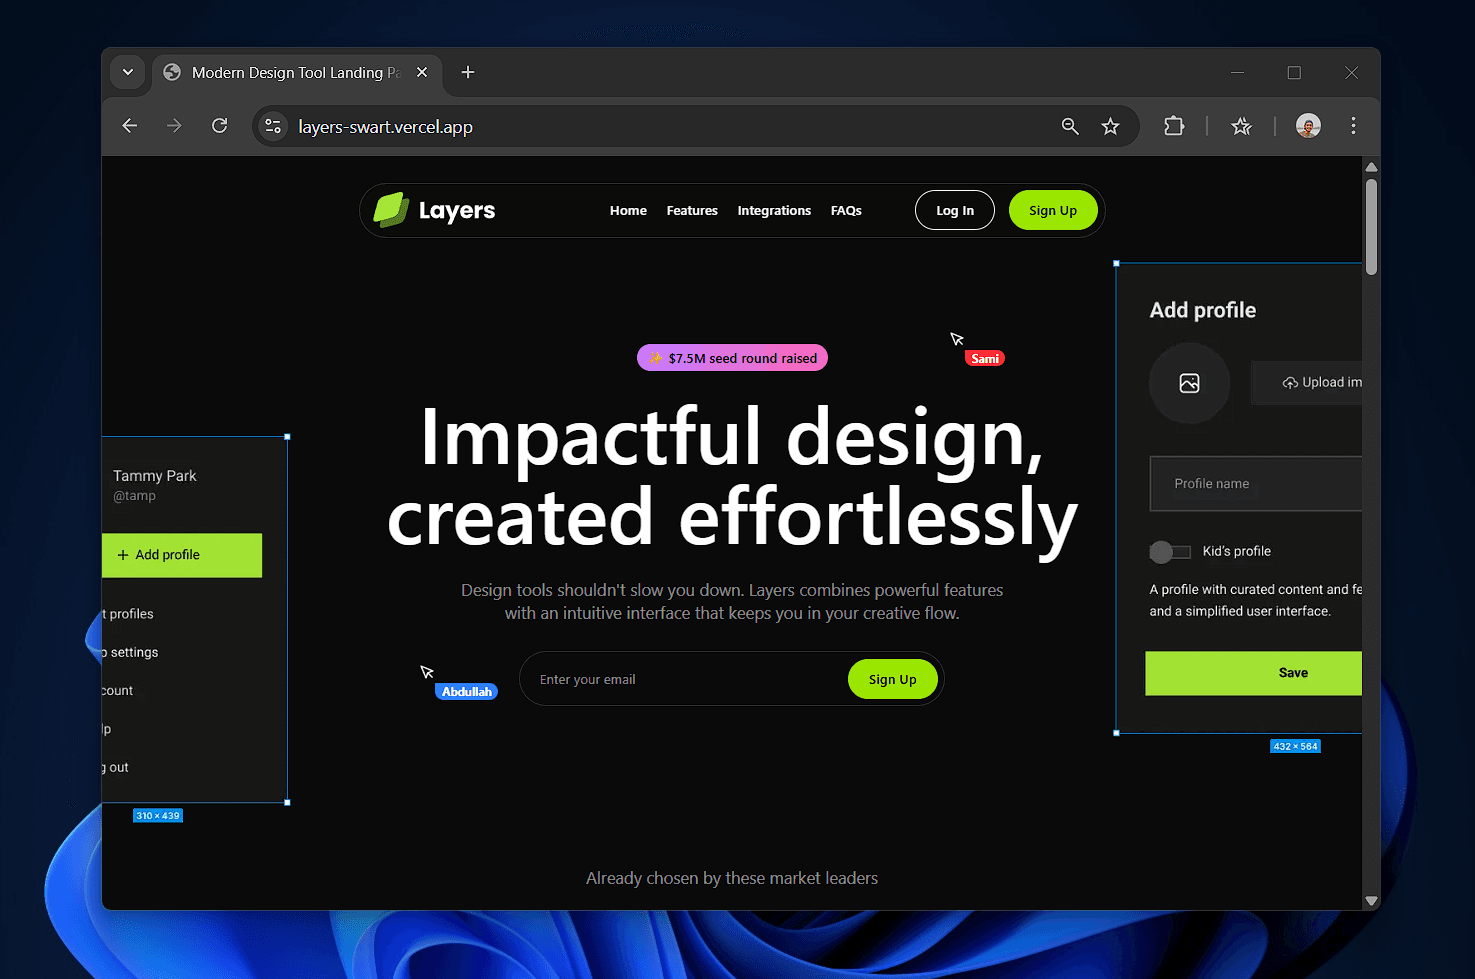
Task: Open the Chrome profile avatar
Action: (x=1308, y=126)
